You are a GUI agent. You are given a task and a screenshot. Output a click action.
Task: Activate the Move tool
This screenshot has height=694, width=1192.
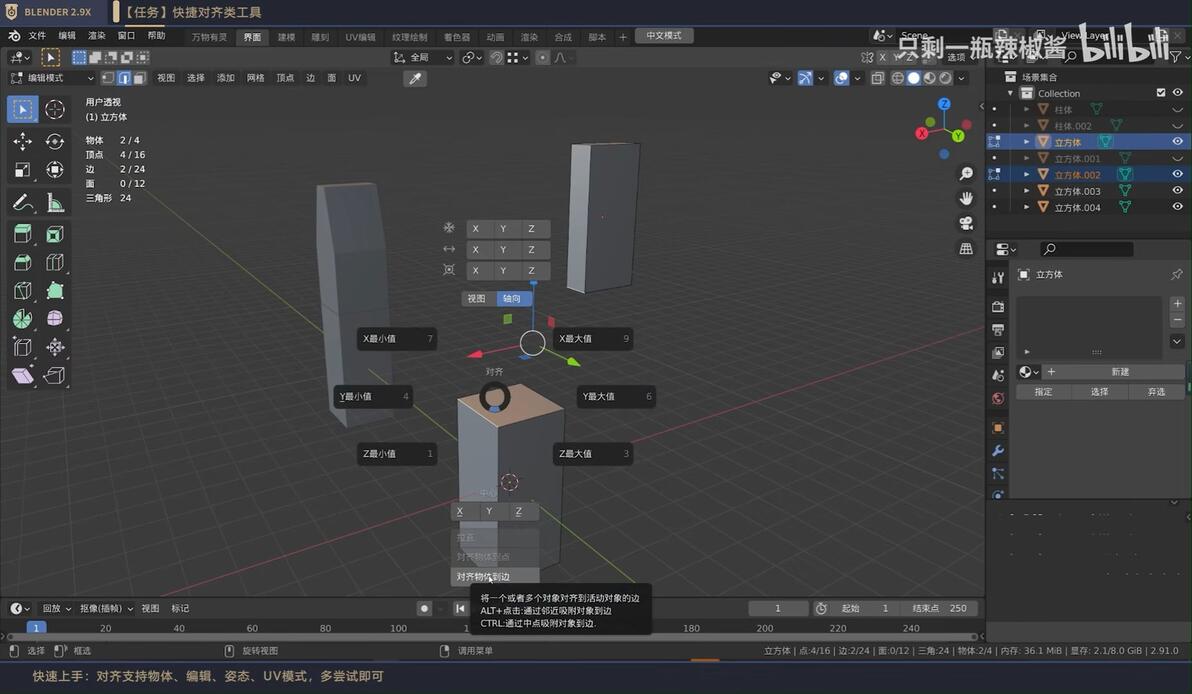23,141
